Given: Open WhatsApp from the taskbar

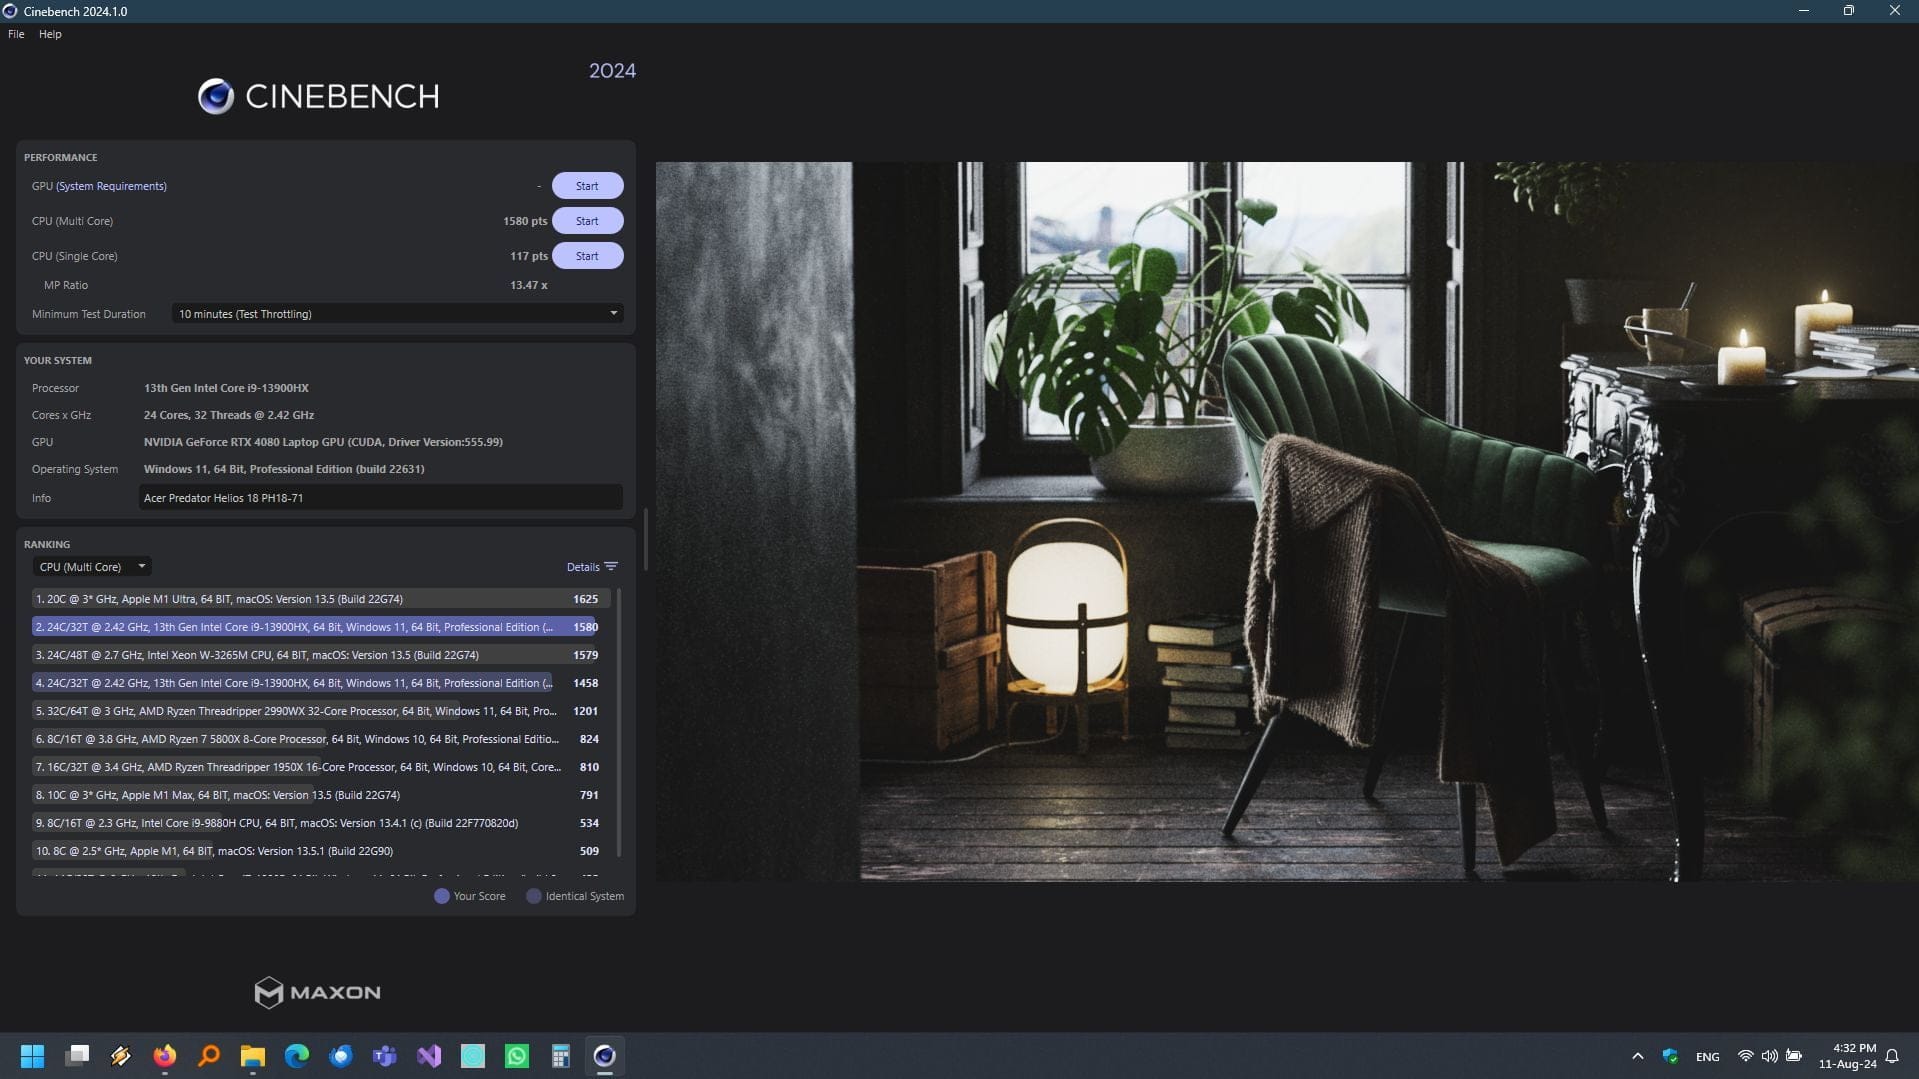Looking at the screenshot, I should (x=517, y=1056).
